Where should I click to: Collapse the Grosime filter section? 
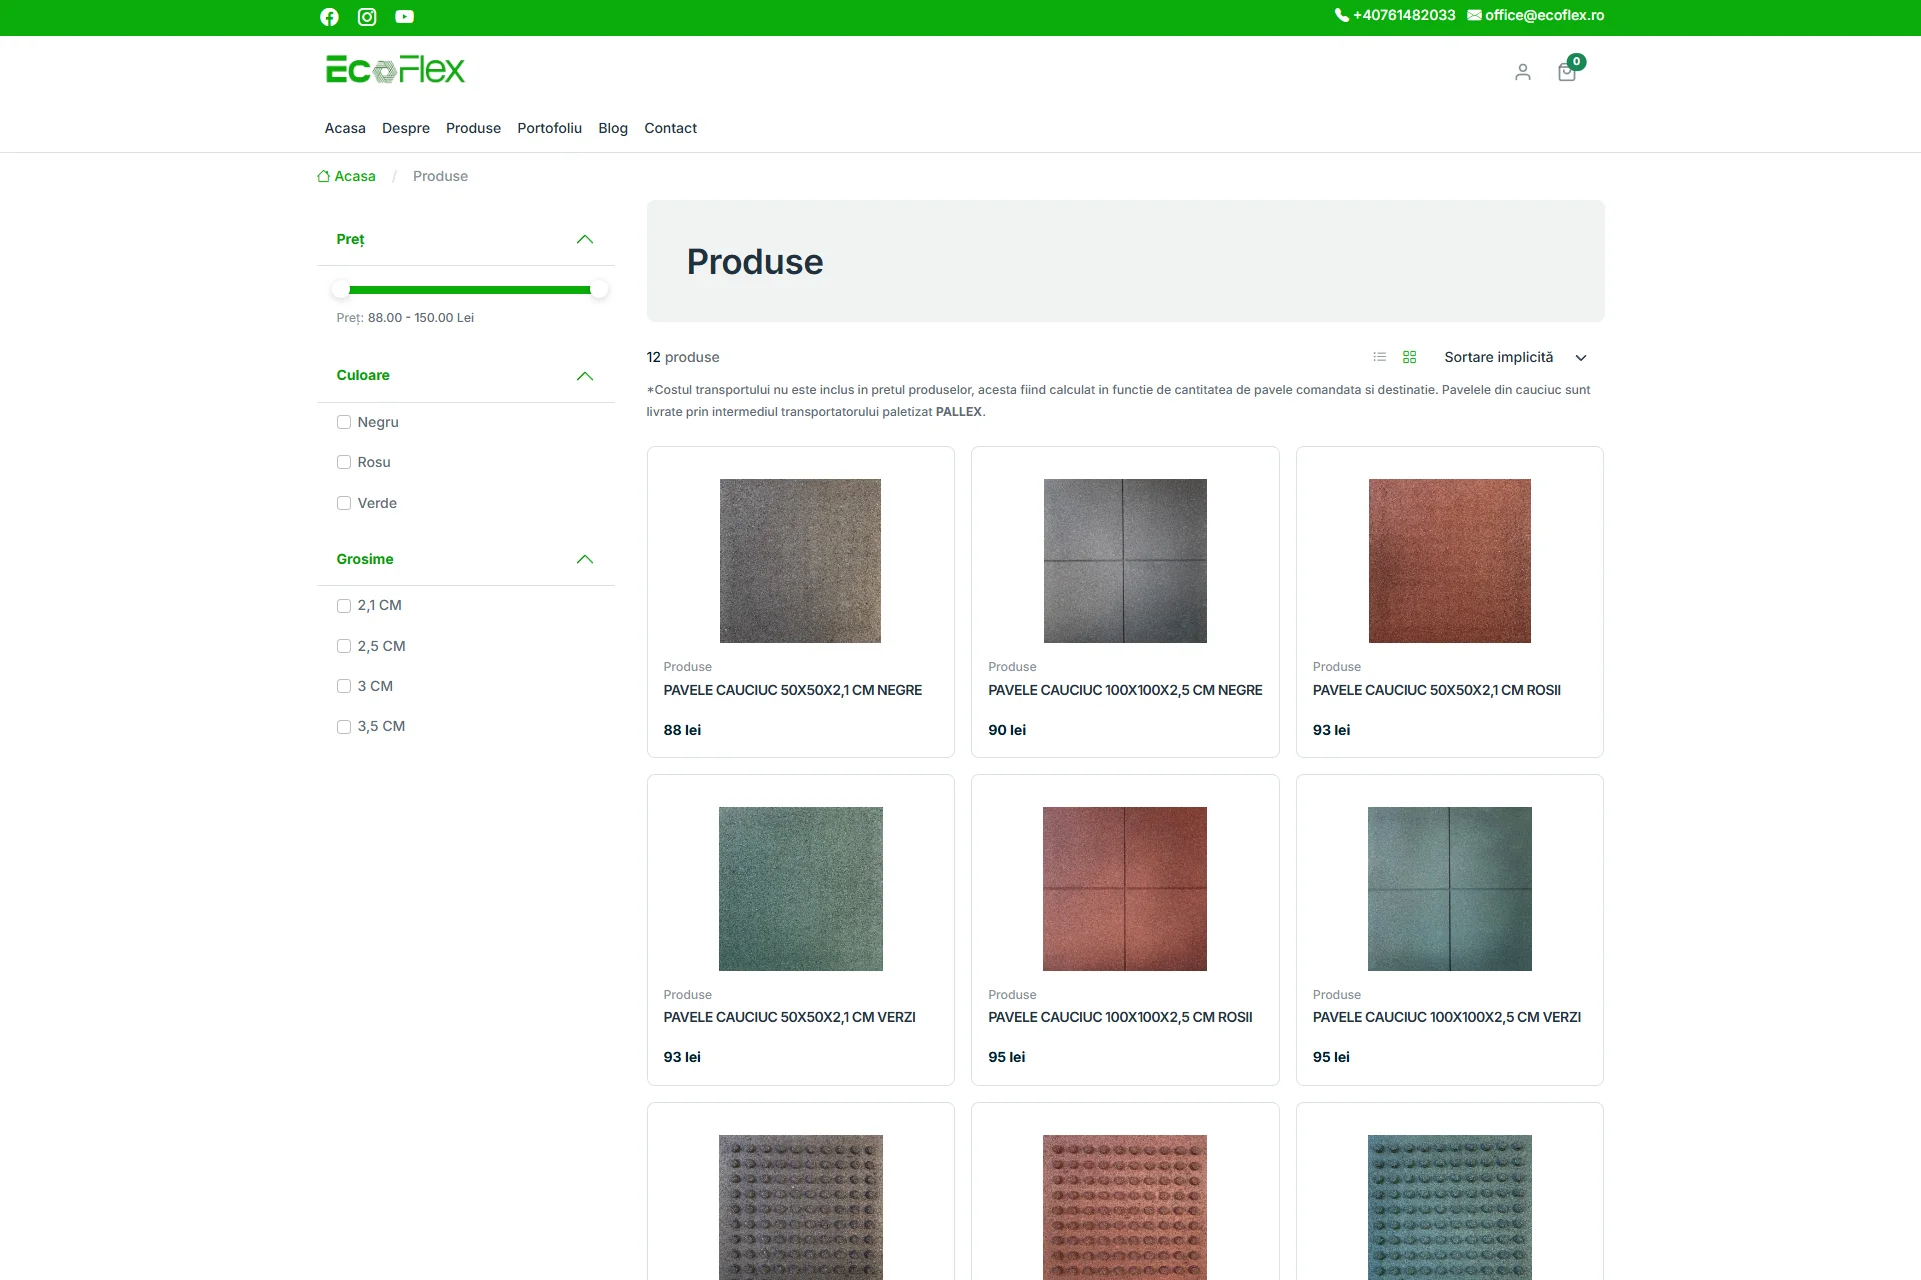[x=585, y=559]
